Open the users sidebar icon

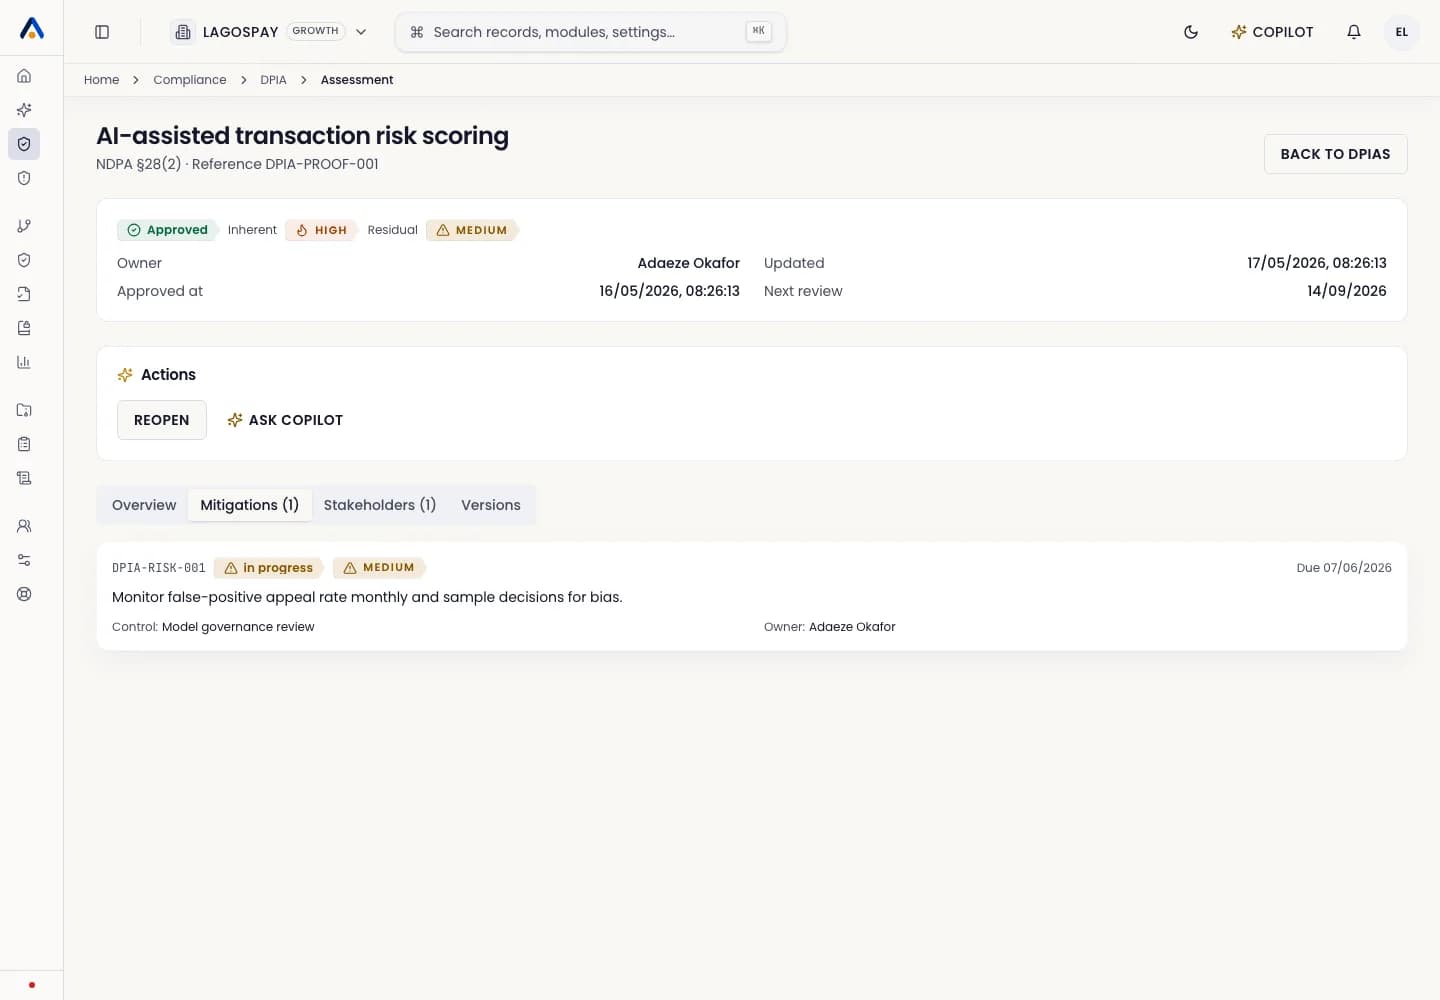24,526
